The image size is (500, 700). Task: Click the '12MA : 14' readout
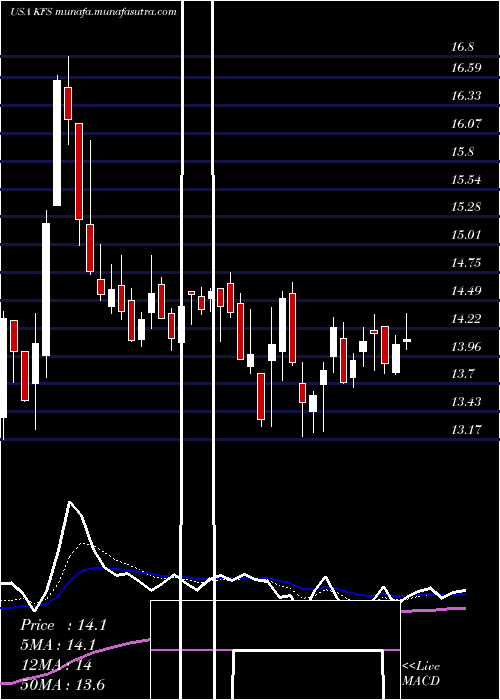tap(56, 665)
